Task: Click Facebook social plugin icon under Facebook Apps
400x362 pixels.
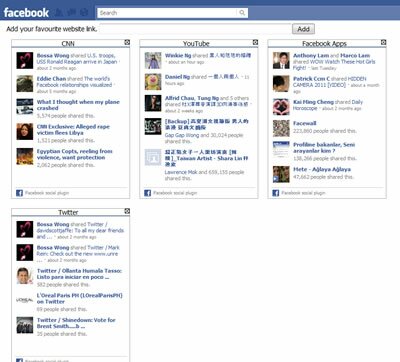Action: [276, 193]
